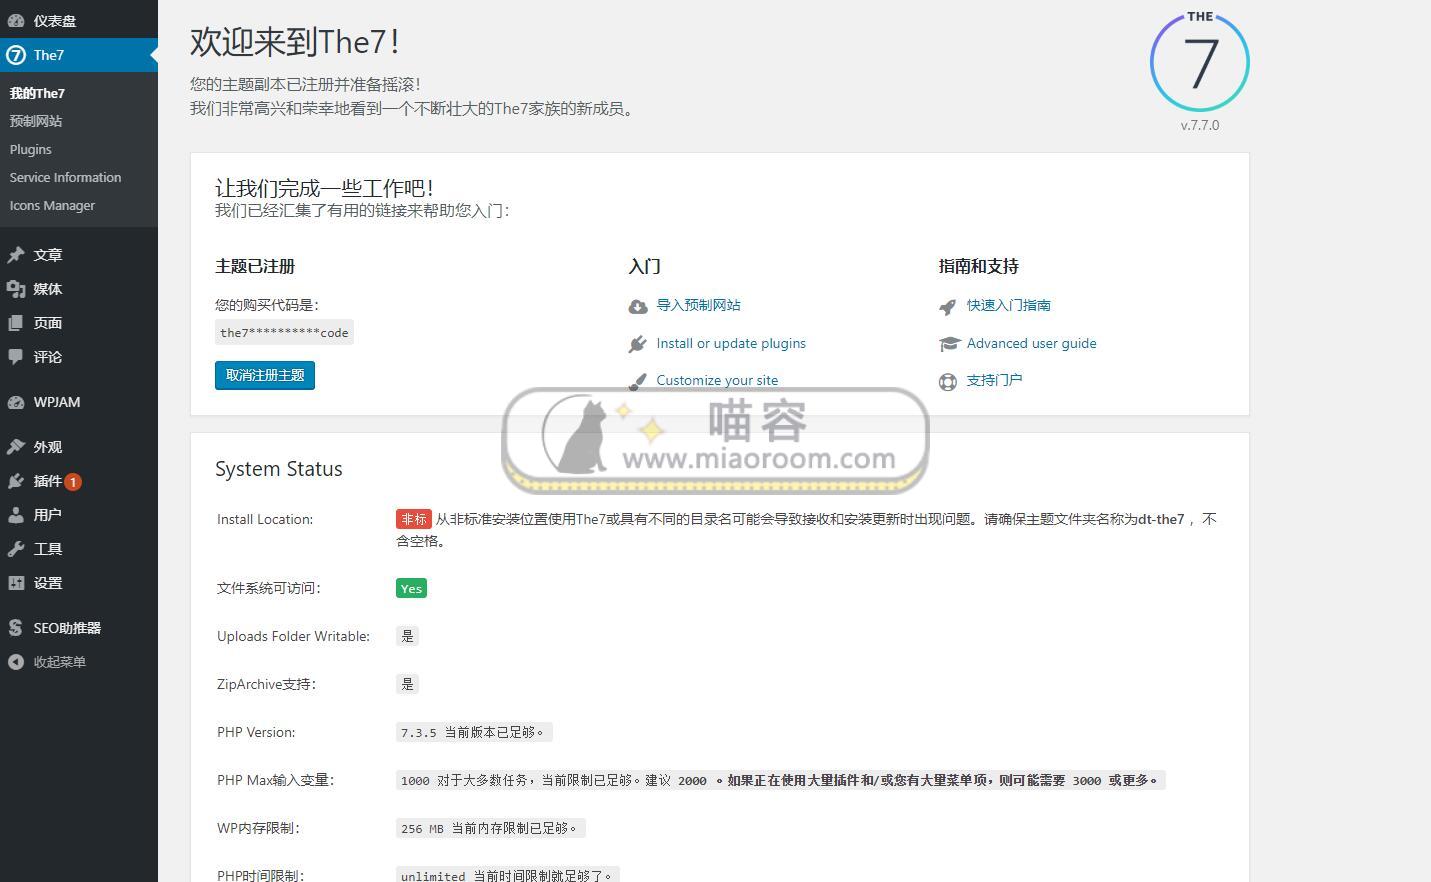Follow Customize your site link
This screenshot has height=882, width=1431.
point(717,380)
